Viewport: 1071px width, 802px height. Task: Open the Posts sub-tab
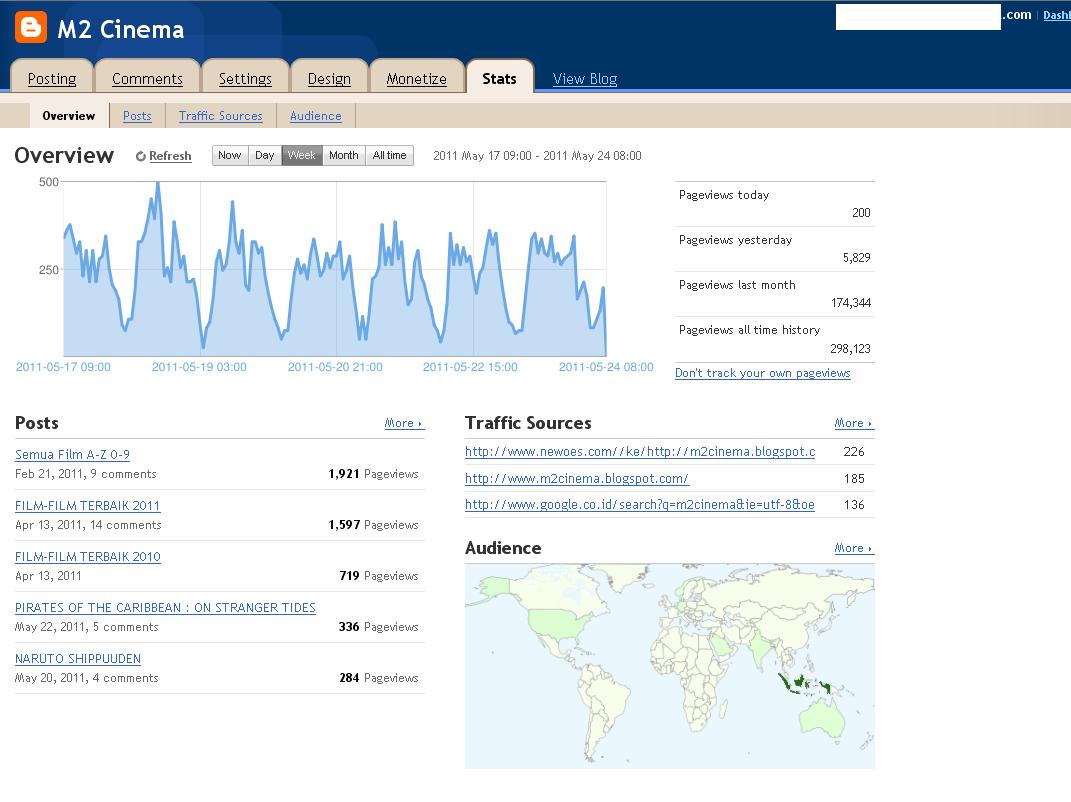point(137,115)
